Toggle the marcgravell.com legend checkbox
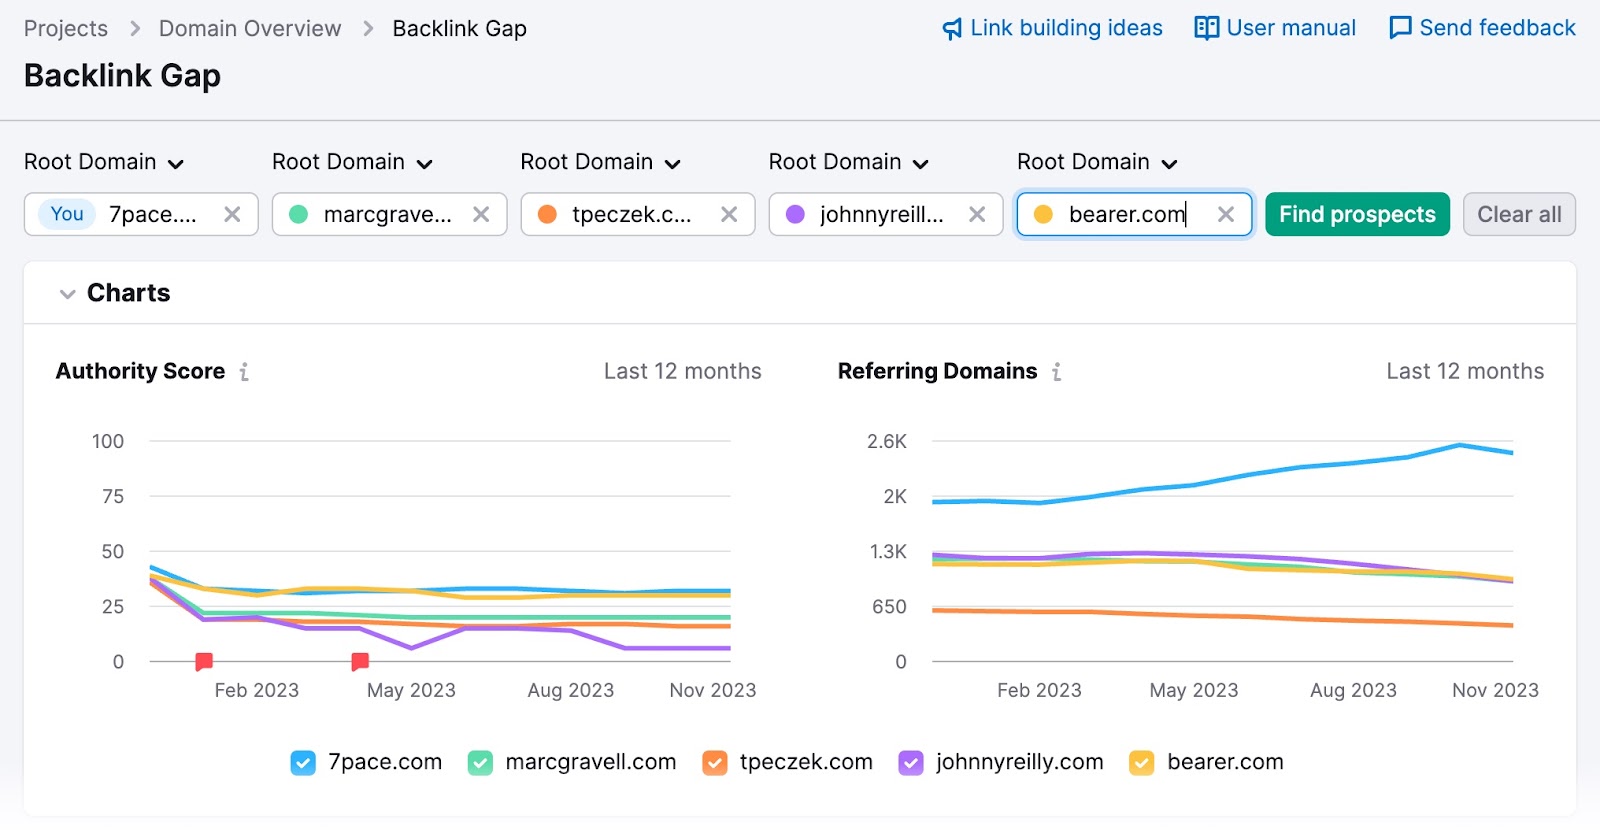 (x=480, y=763)
